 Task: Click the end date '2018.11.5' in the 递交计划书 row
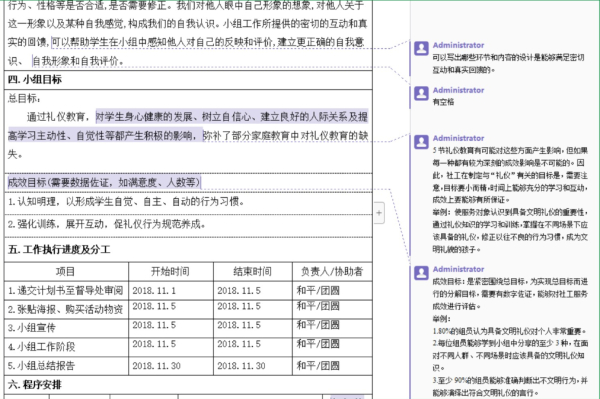pos(239,291)
